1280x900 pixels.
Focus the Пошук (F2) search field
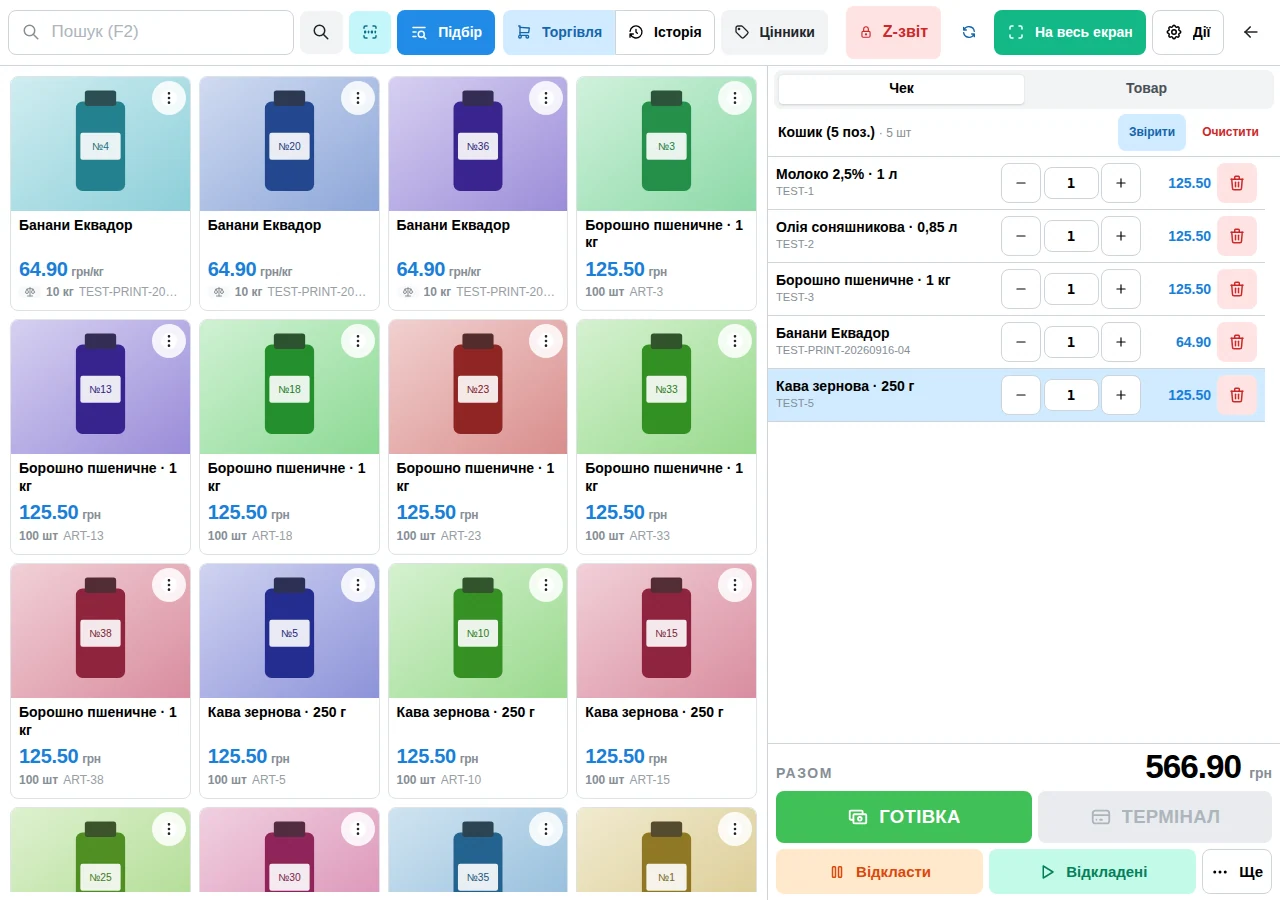[151, 32]
